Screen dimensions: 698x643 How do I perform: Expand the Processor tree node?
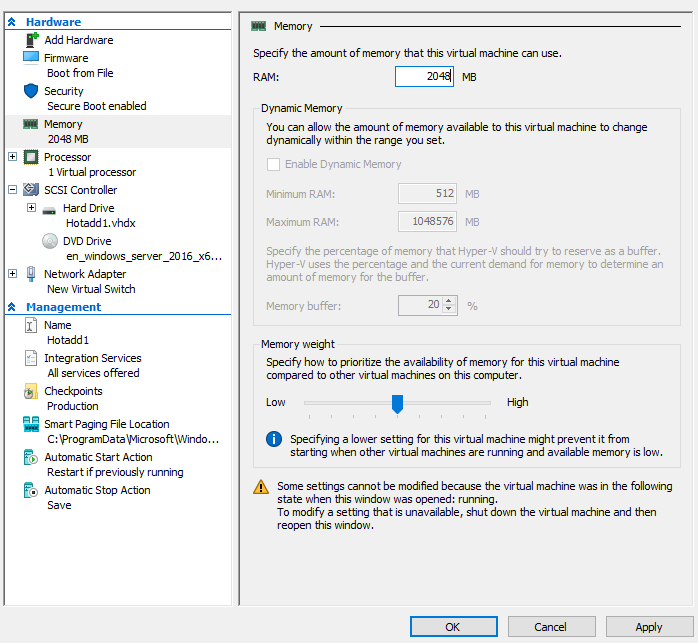coord(12,157)
